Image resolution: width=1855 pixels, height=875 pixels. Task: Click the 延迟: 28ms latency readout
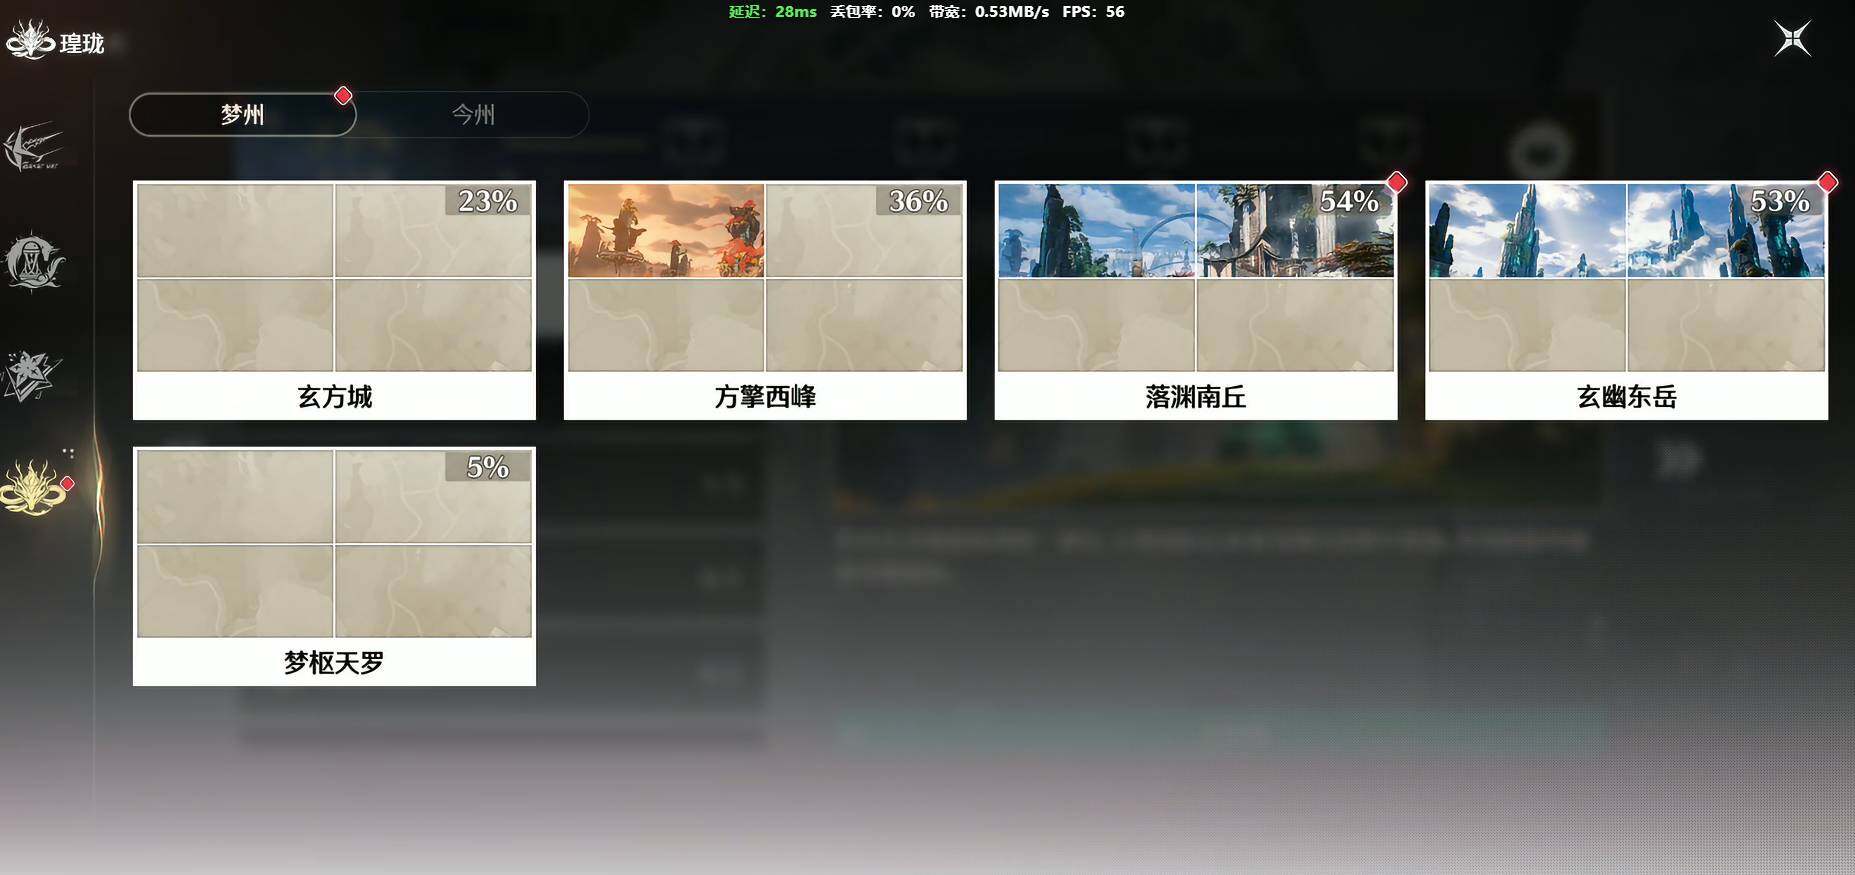pos(772,12)
